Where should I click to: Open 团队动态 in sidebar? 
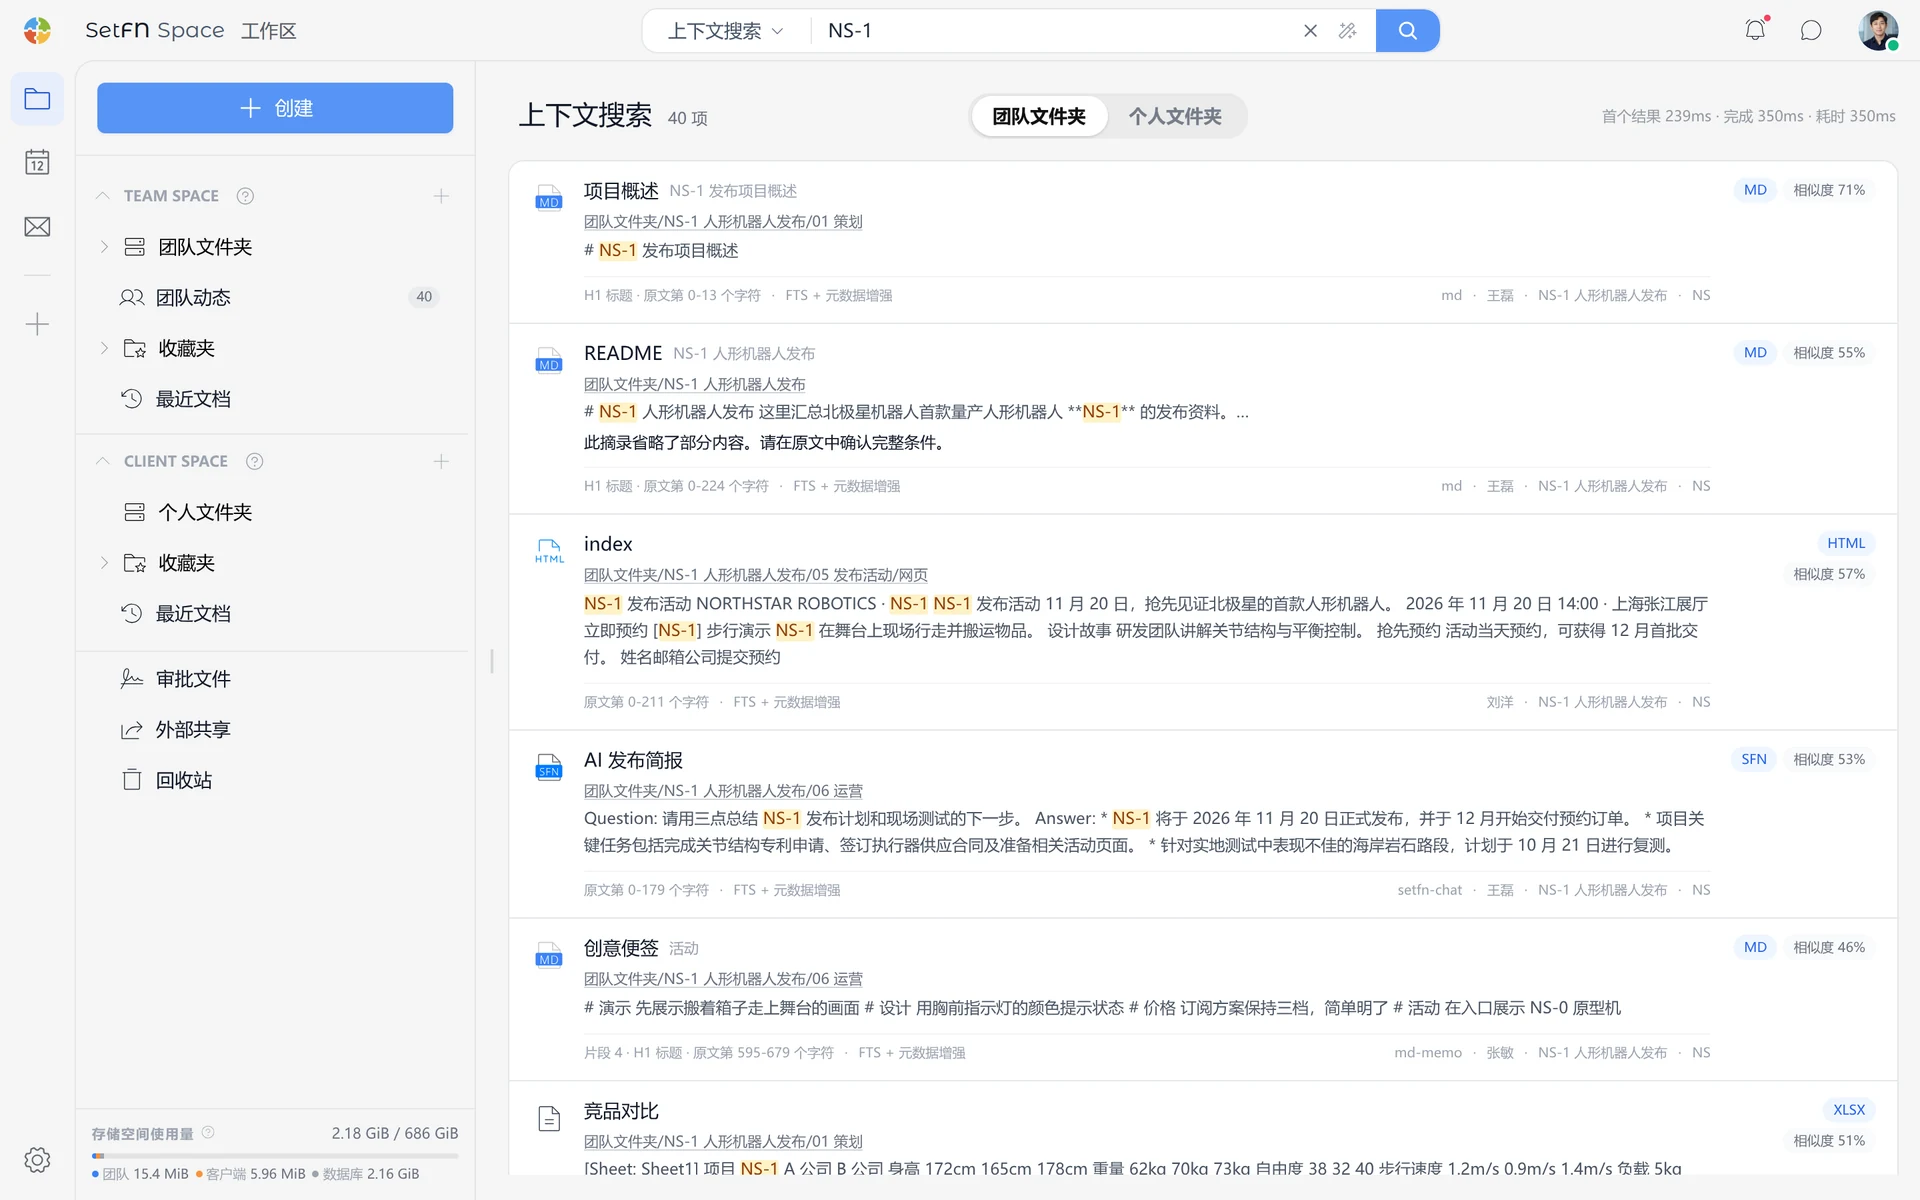click(275, 297)
